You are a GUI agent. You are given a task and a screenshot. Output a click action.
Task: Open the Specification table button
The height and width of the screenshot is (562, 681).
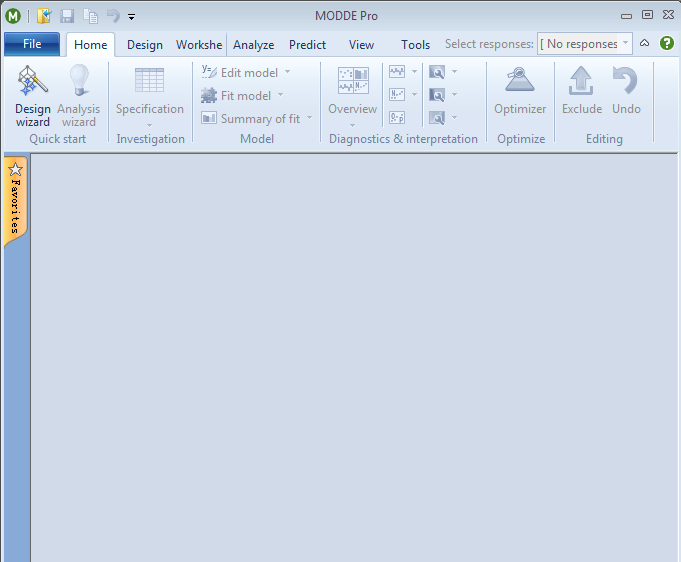(150, 96)
